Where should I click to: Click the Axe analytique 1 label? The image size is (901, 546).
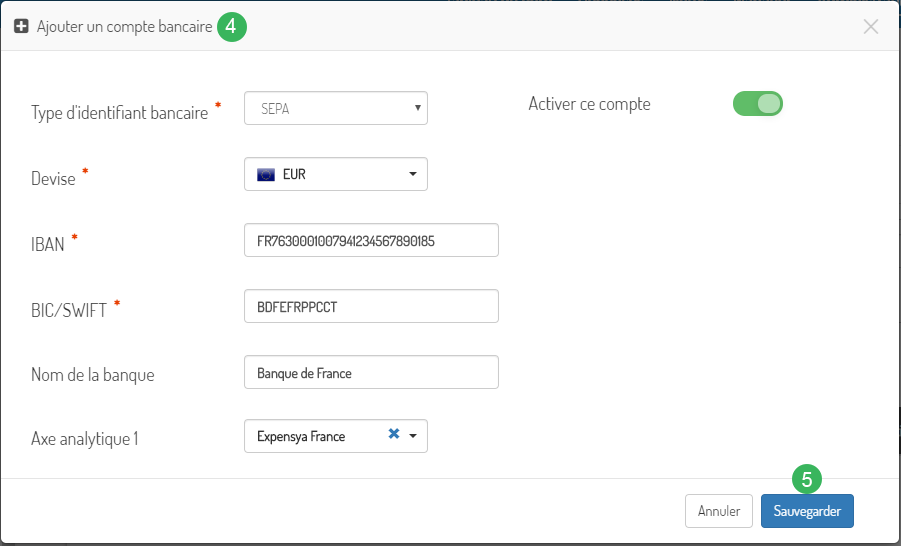[84, 439]
